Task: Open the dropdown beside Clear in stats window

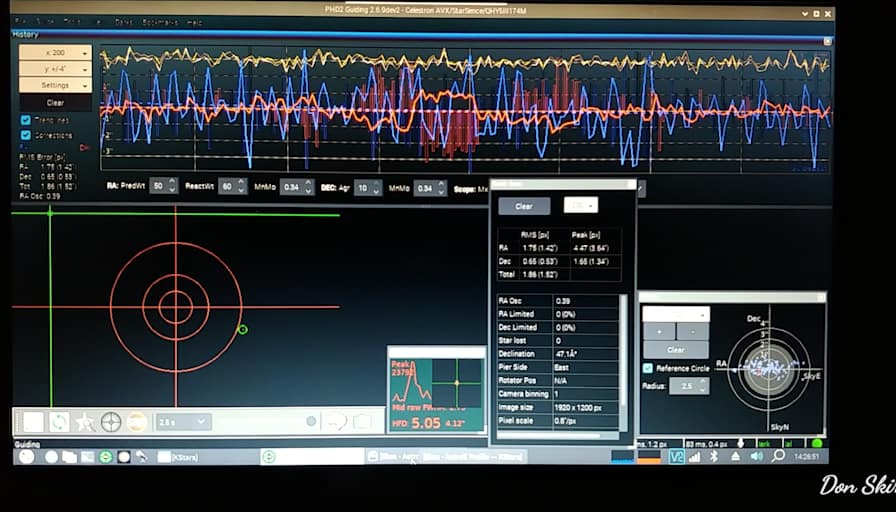Action: [581, 206]
